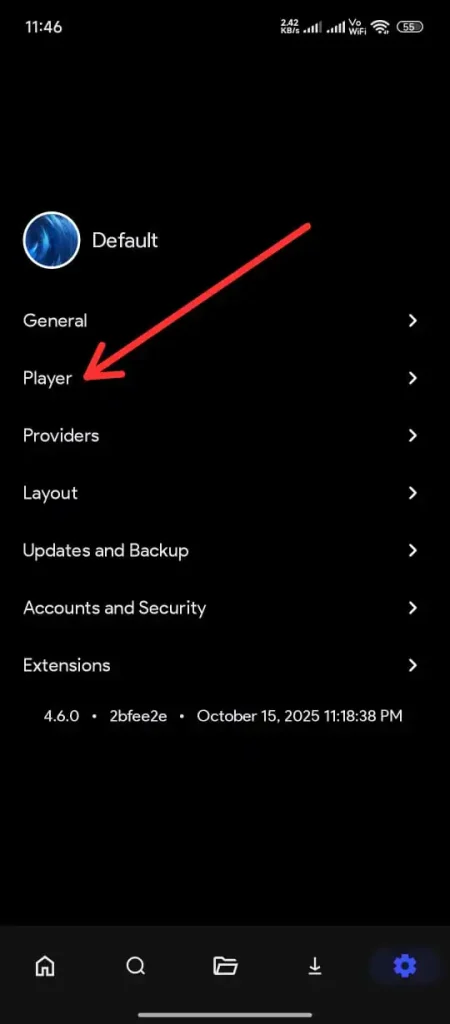Open the Downloads arrow icon
Viewport: 450px width, 1024px height.
315,965
